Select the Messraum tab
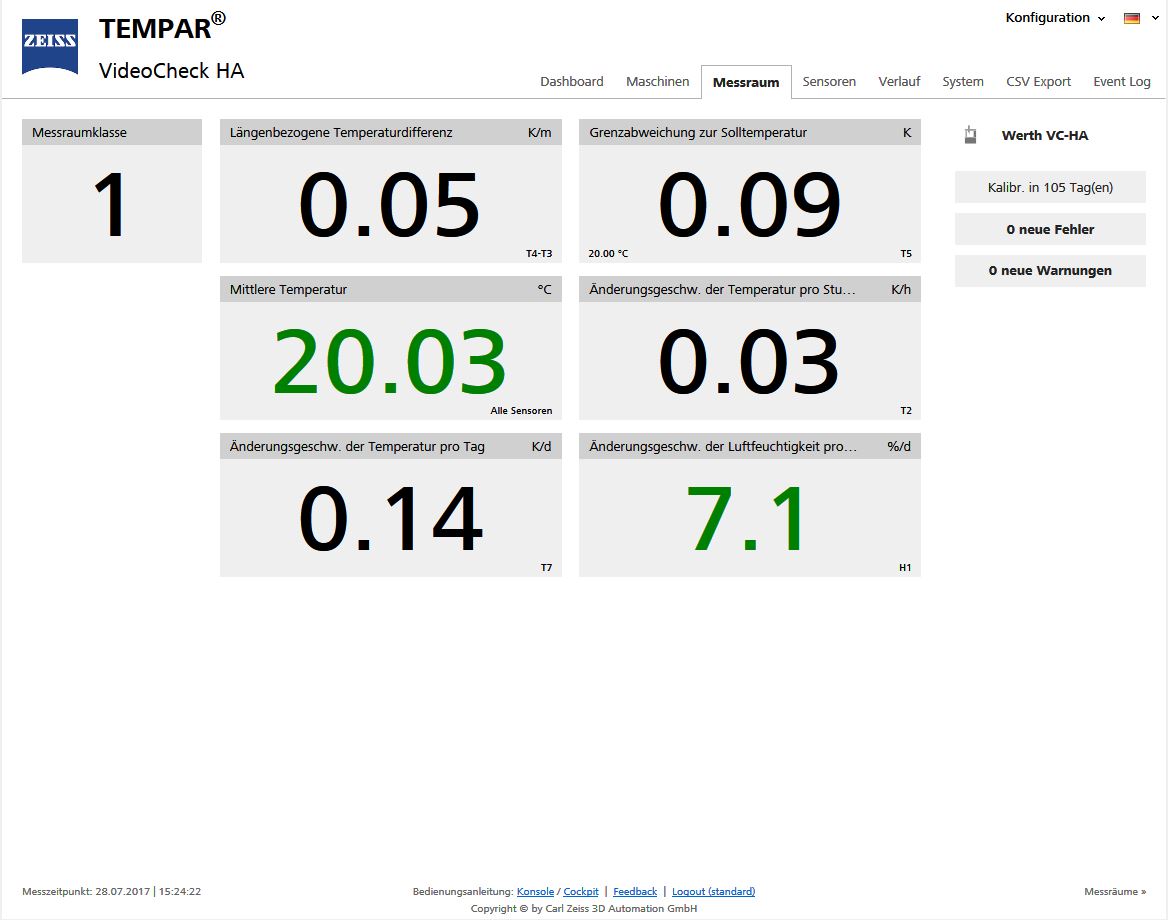This screenshot has width=1168, height=920. [x=746, y=82]
